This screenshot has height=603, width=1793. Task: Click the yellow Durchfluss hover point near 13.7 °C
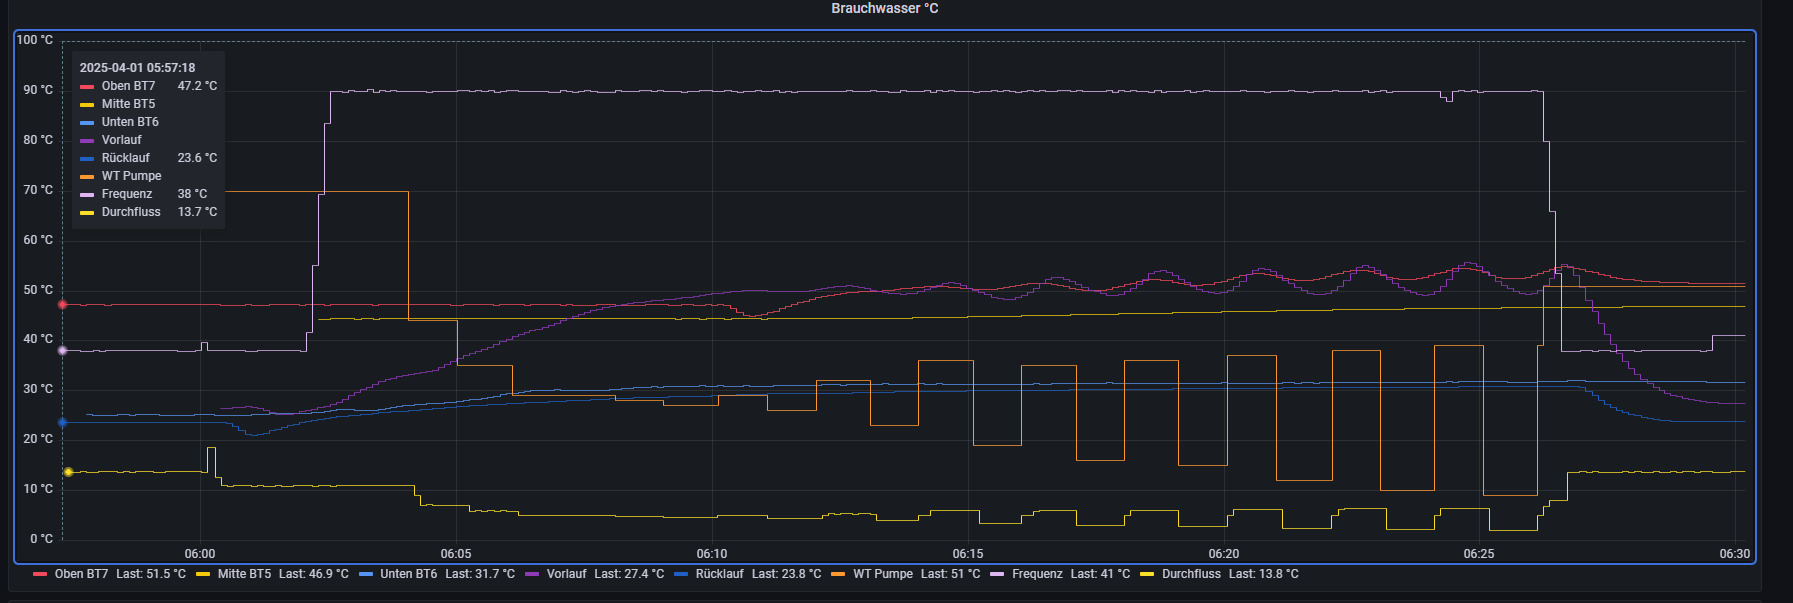68,472
